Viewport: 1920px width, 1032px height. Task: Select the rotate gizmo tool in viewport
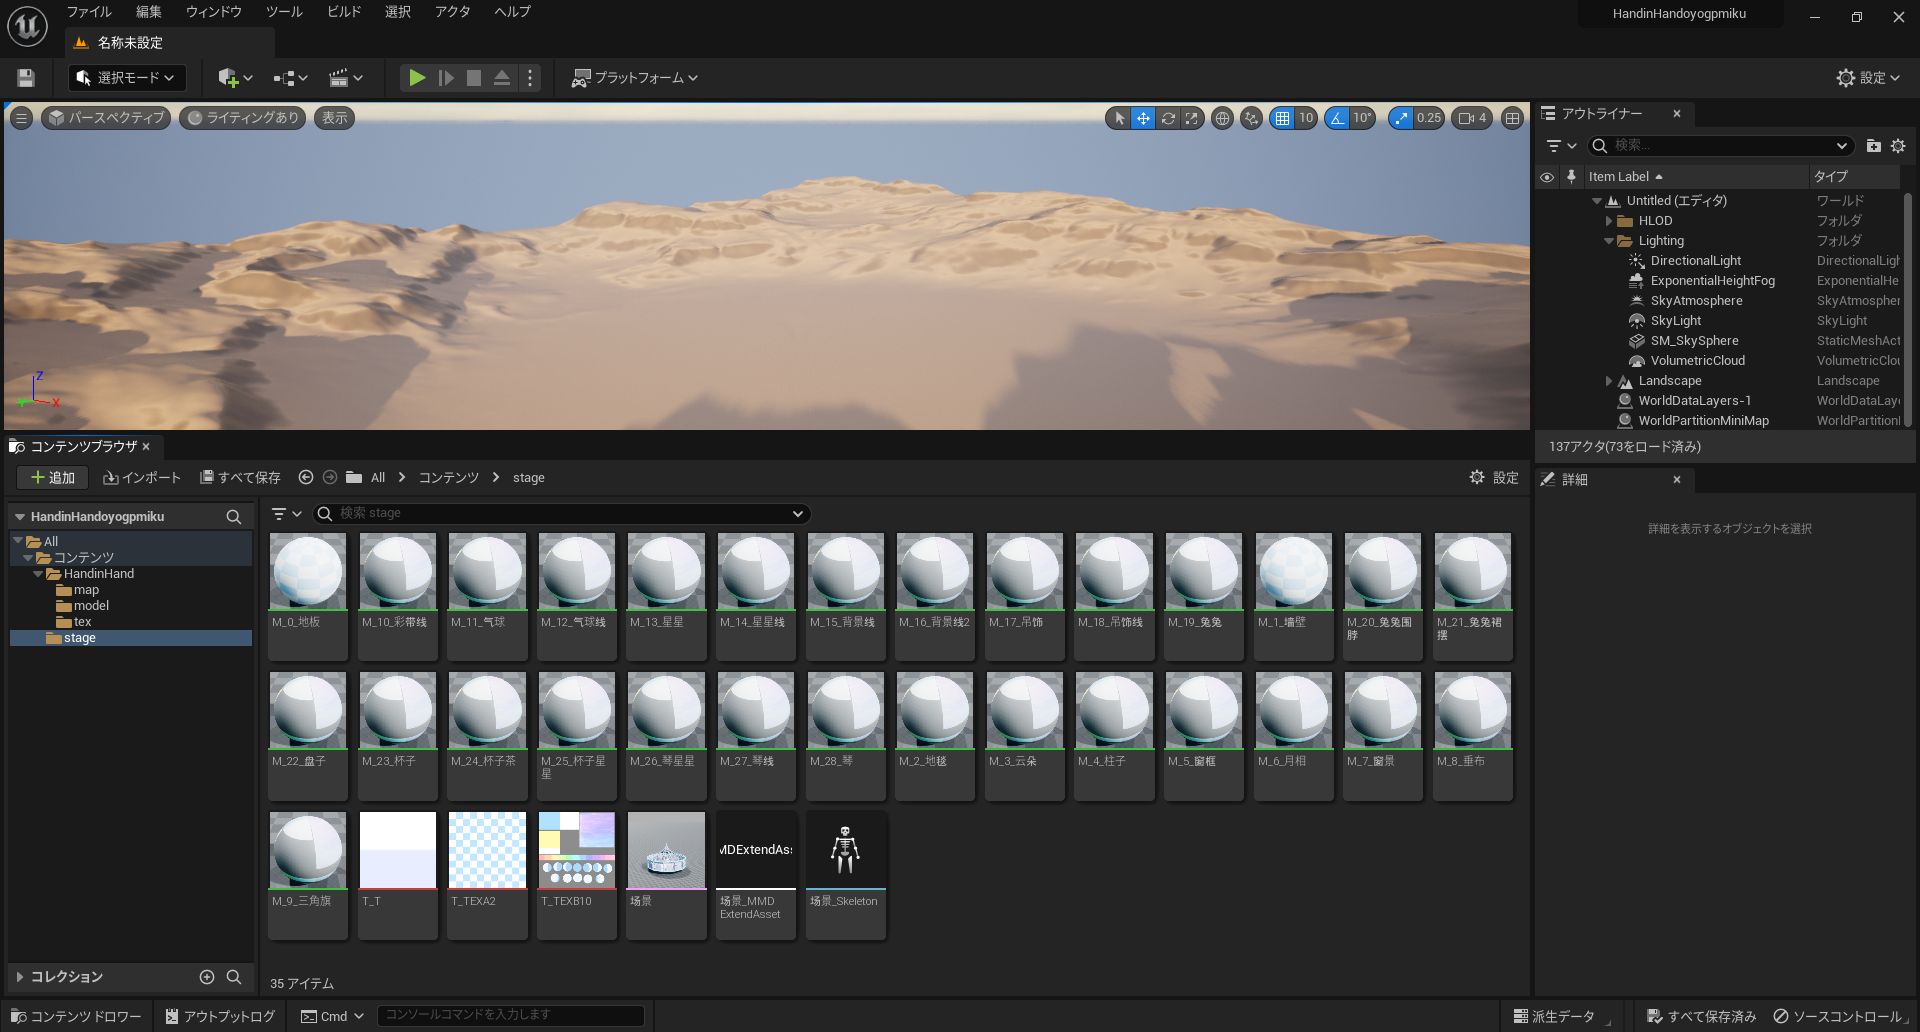1167,118
